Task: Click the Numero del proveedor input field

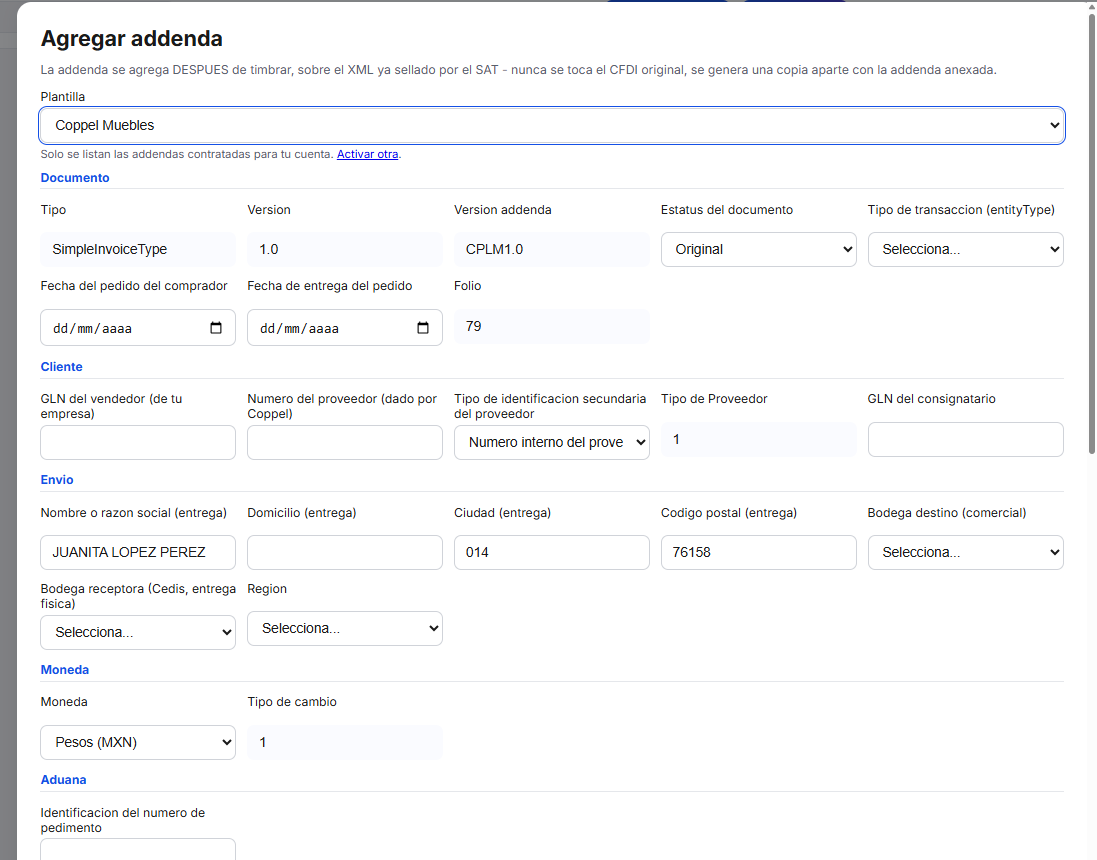Action: point(345,442)
